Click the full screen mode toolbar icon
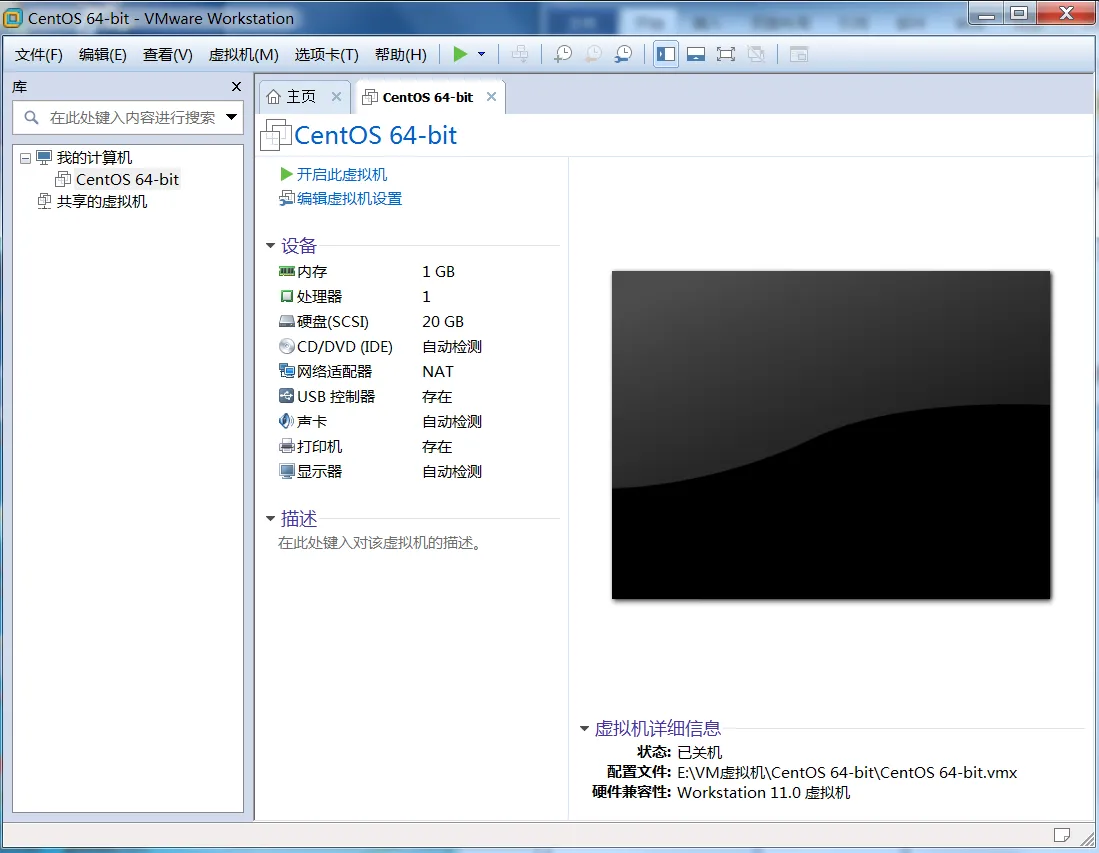The image size is (1099, 853). click(x=726, y=54)
